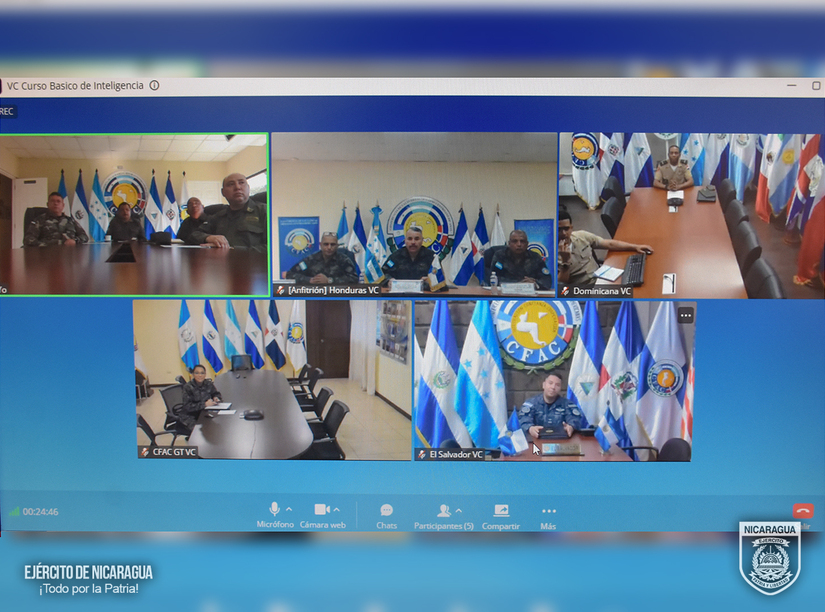Click the Compartir screen share icon

tap(501, 511)
